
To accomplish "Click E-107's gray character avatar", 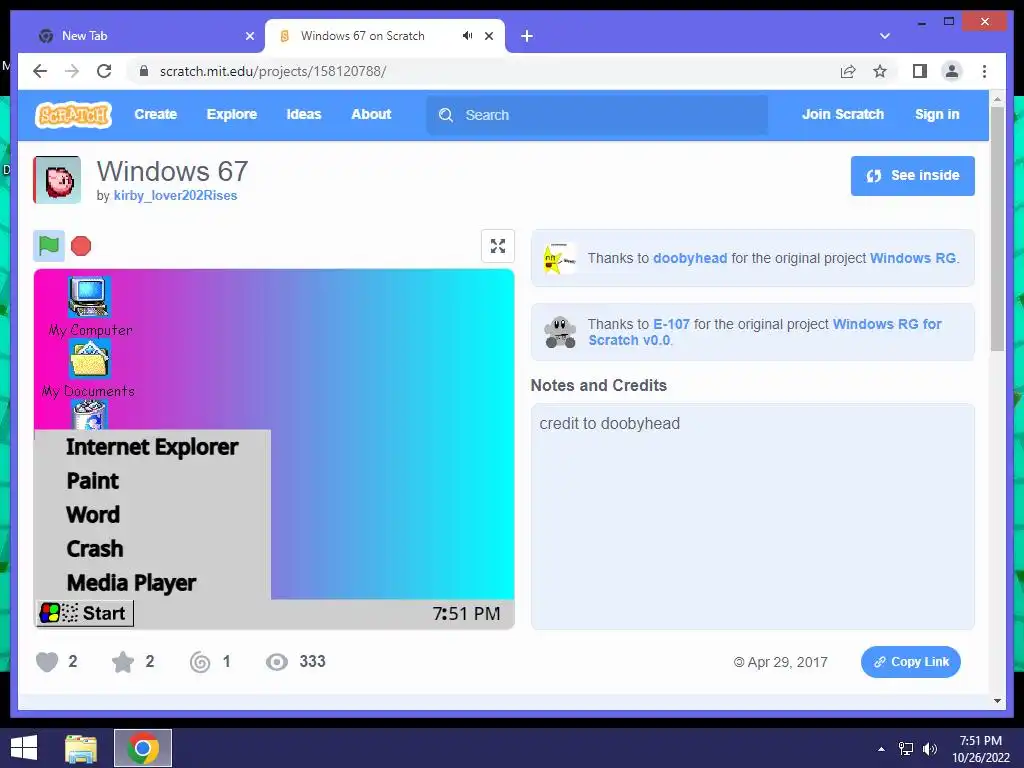I will [x=560, y=332].
